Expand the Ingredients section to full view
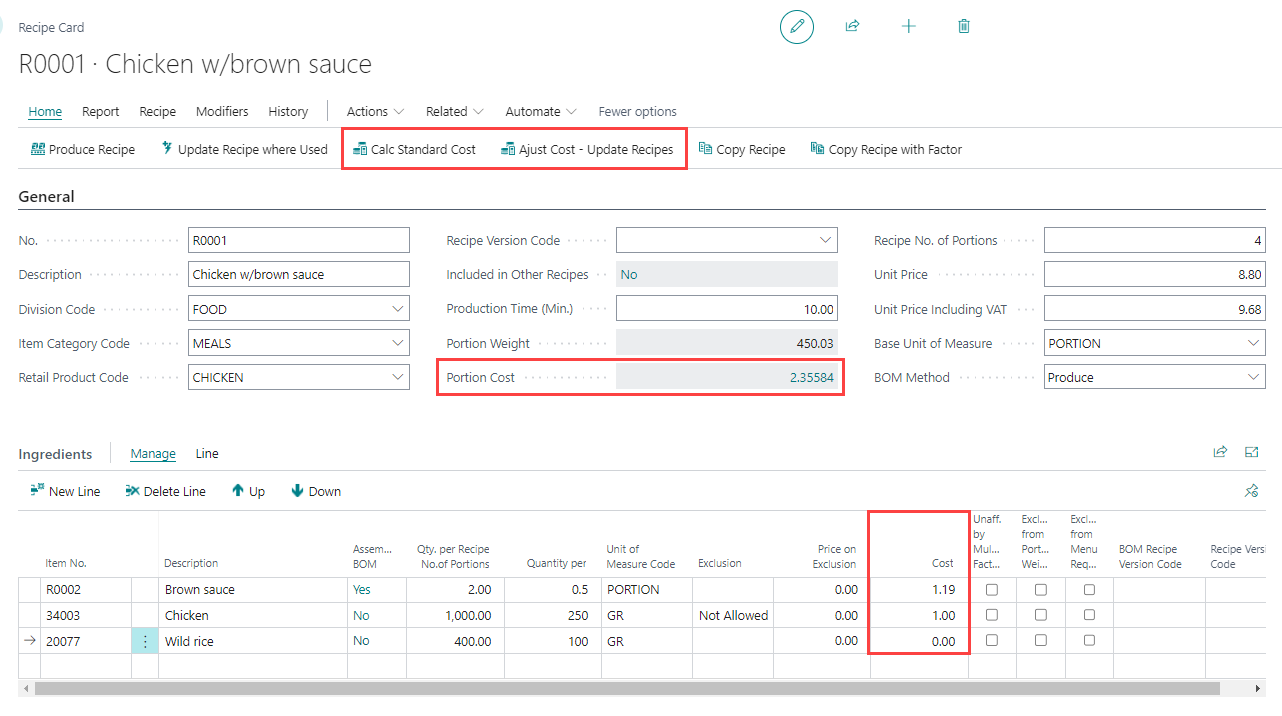This screenshot has height=716, width=1282. coord(1251,453)
